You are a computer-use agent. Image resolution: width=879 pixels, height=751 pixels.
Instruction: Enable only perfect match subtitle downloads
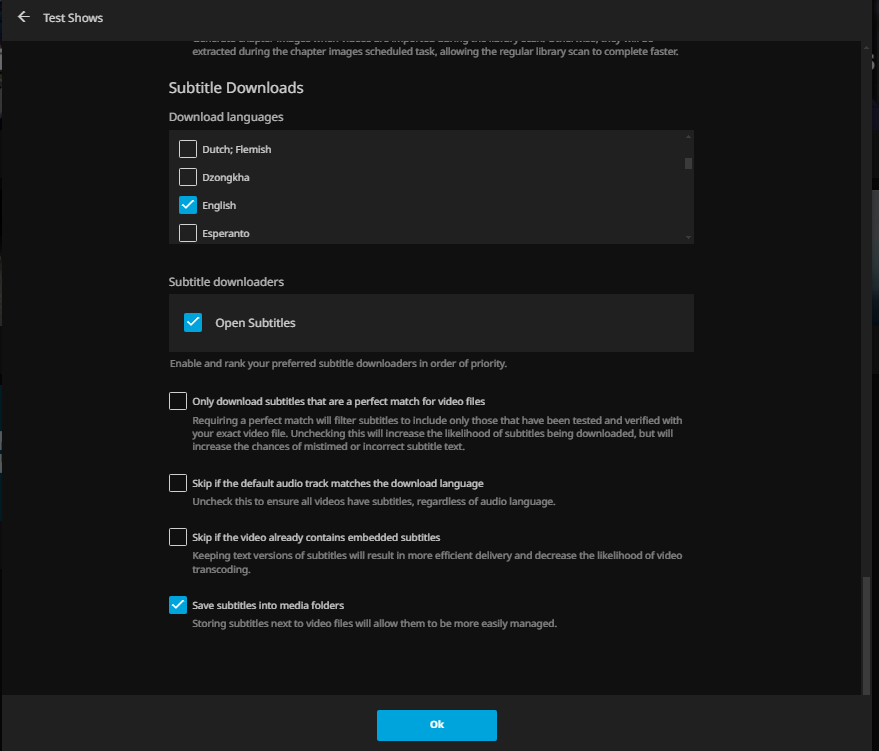pyautogui.click(x=178, y=401)
